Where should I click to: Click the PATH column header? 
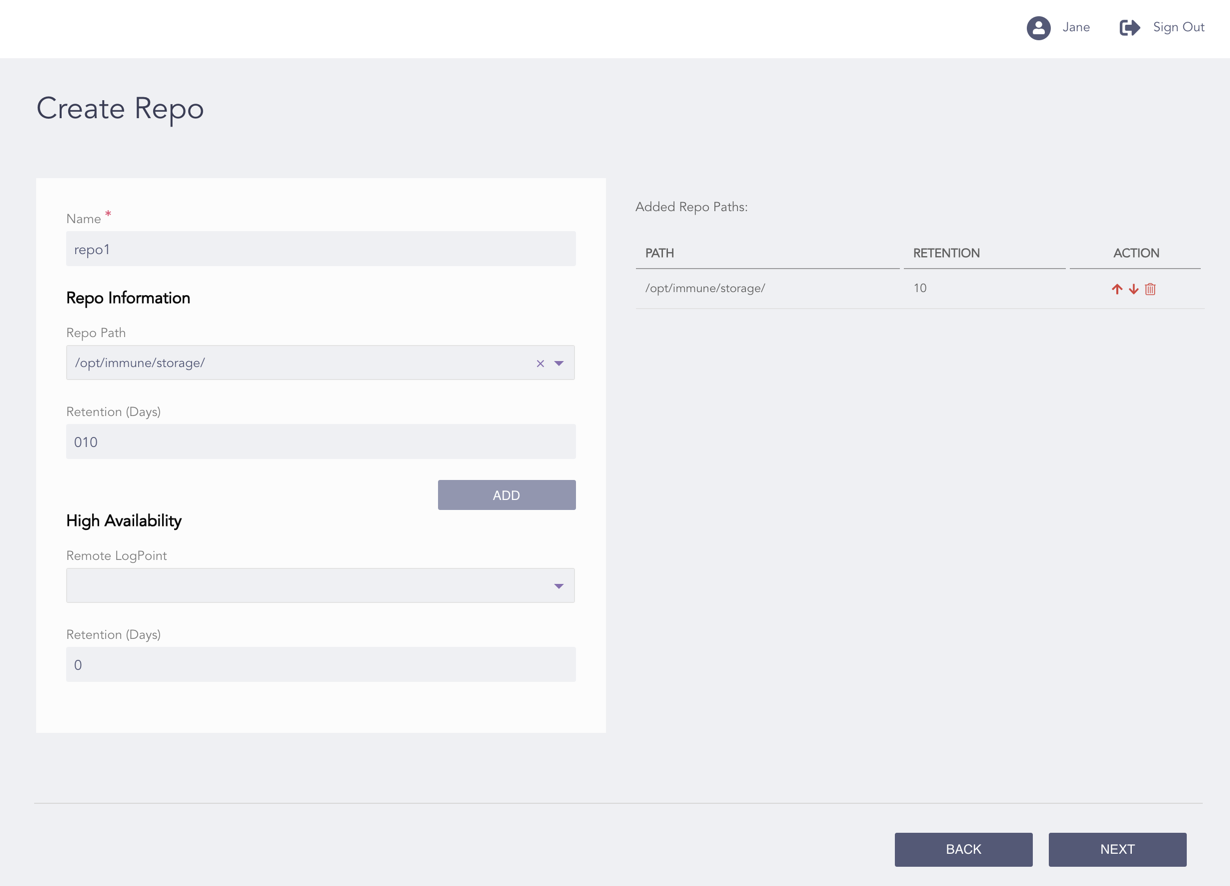pos(660,253)
